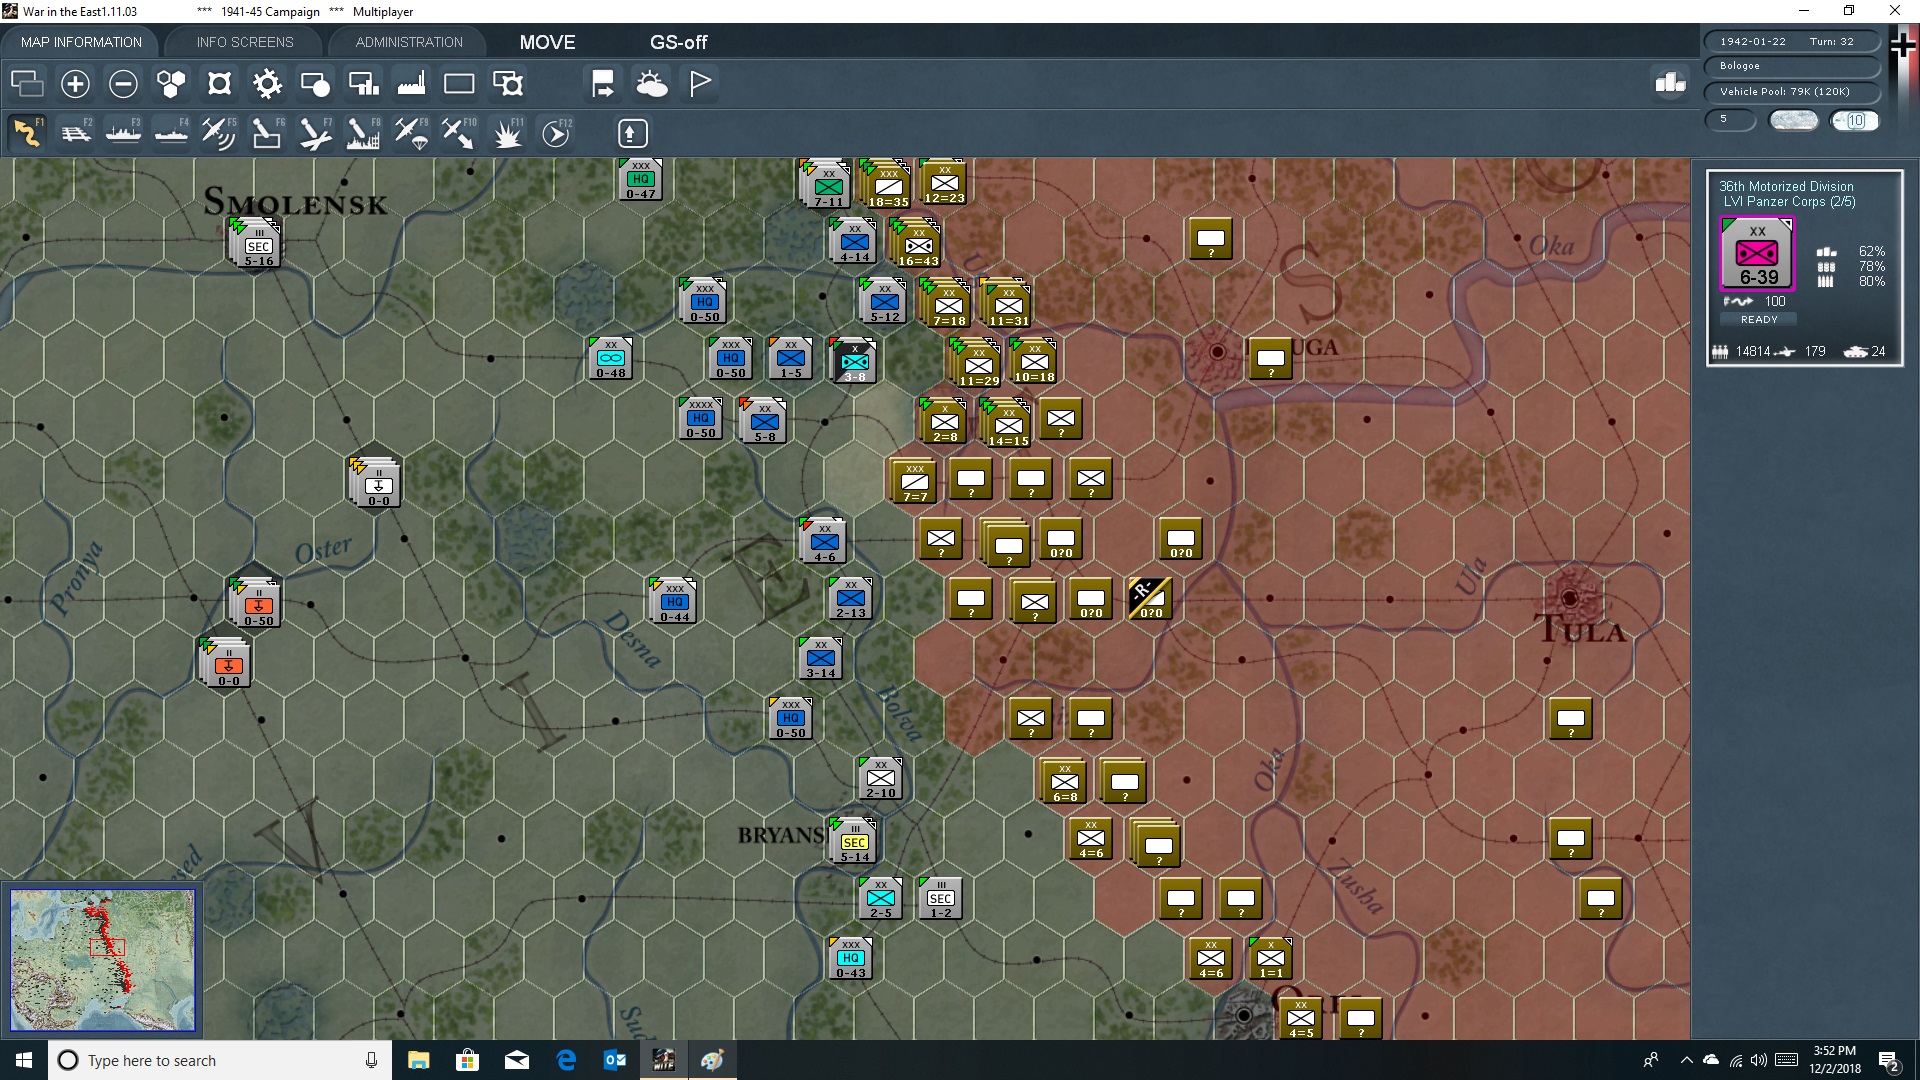Open the MAP INFORMATION tab
This screenshot has width=1920, height=1080.
click(81, 42)
